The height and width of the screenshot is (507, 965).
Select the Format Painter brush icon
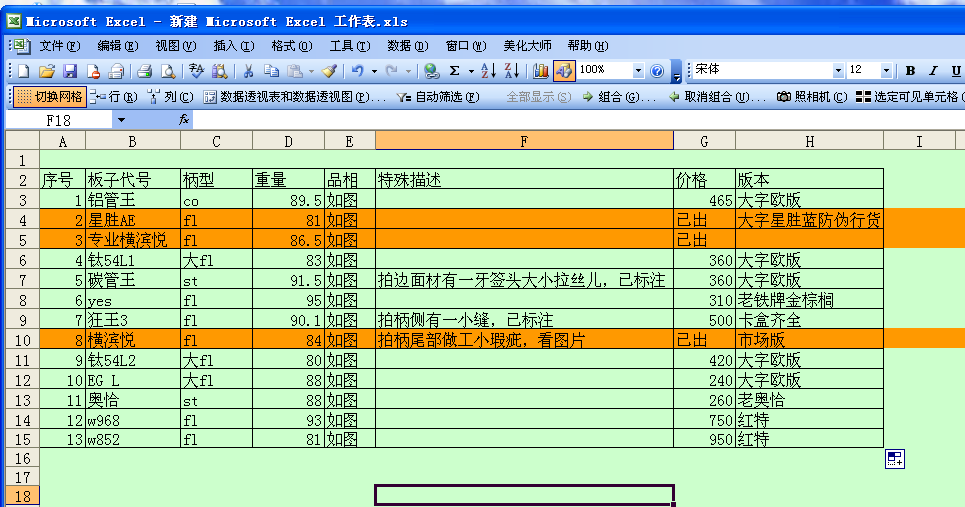329,71
